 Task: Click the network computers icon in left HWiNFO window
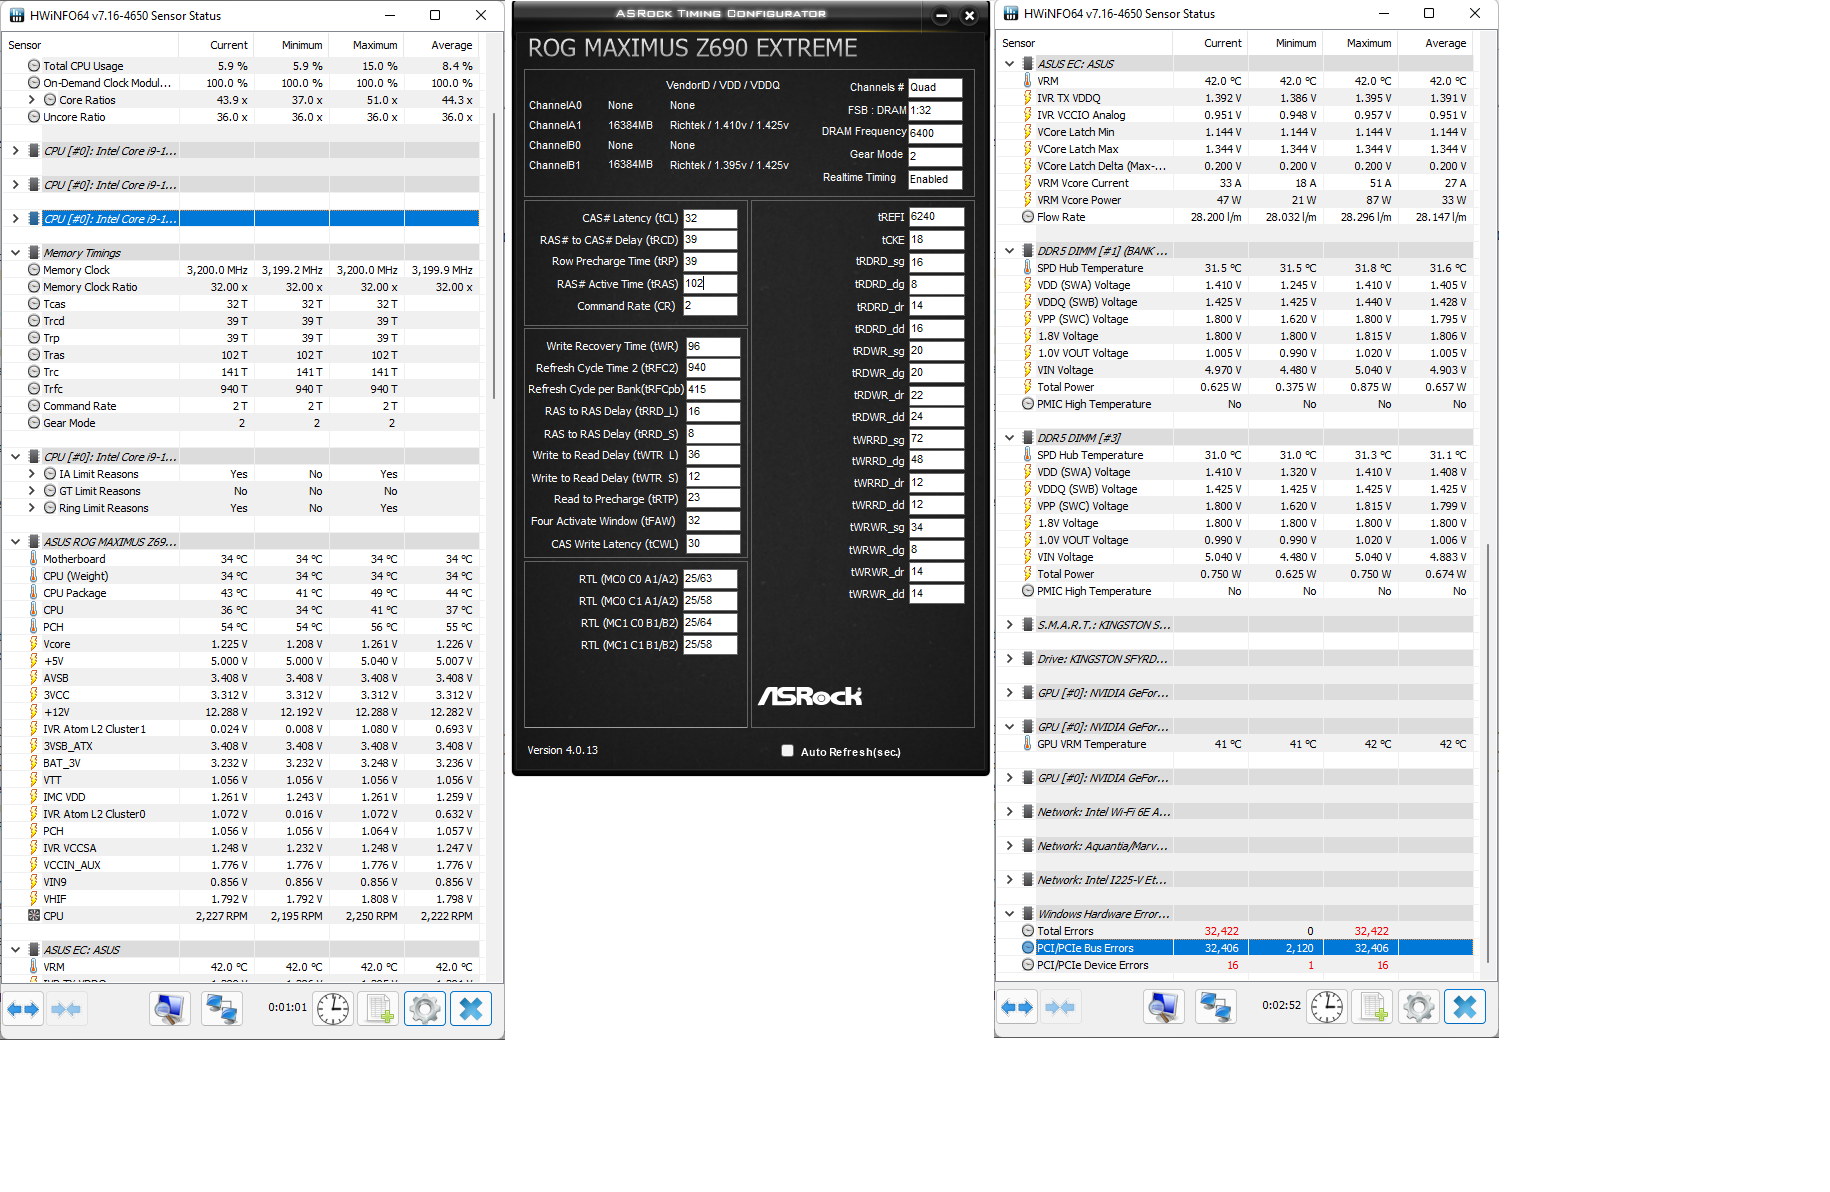221,1009
